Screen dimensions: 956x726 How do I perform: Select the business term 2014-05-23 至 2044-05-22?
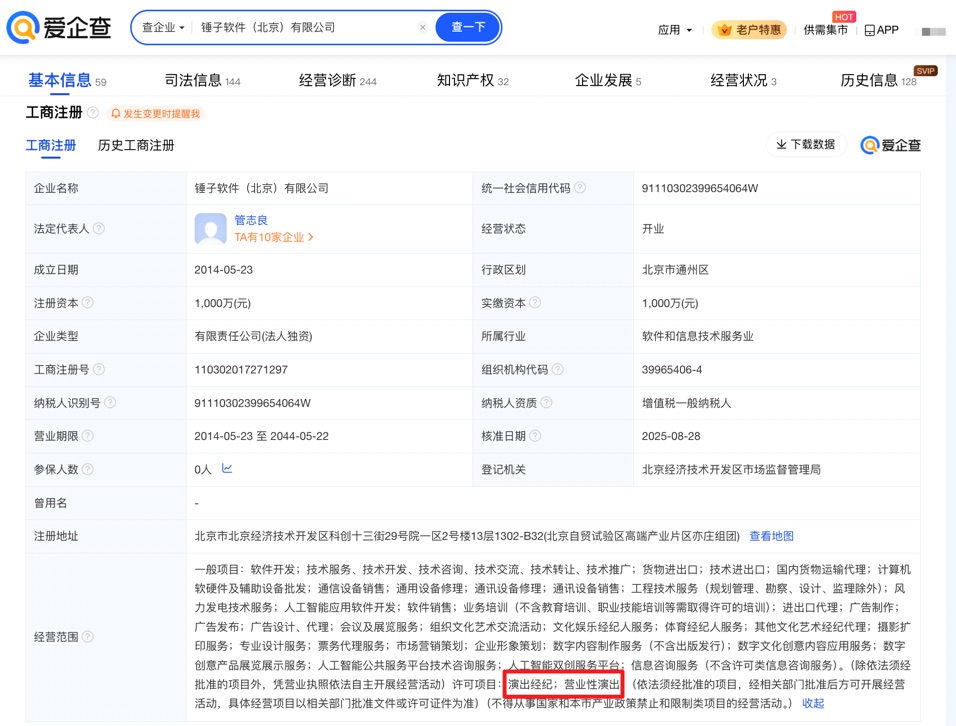coord(262,436)
